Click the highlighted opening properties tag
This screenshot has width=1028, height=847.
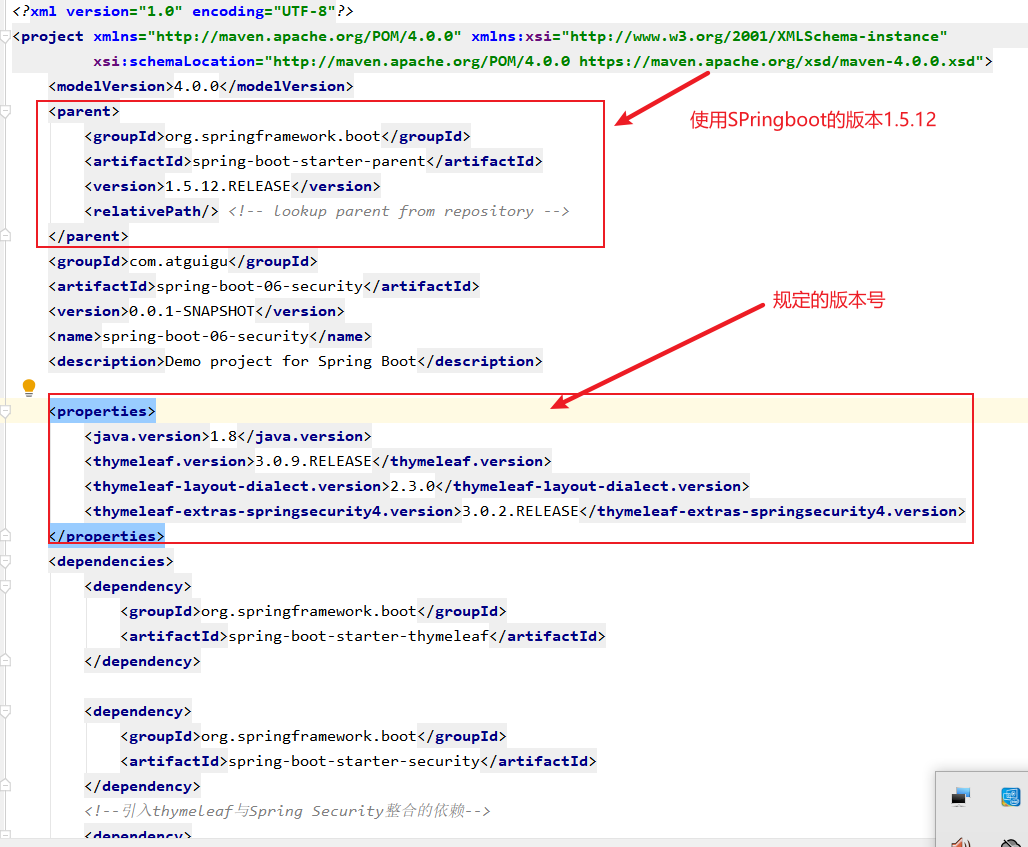(x=102, y=412)
